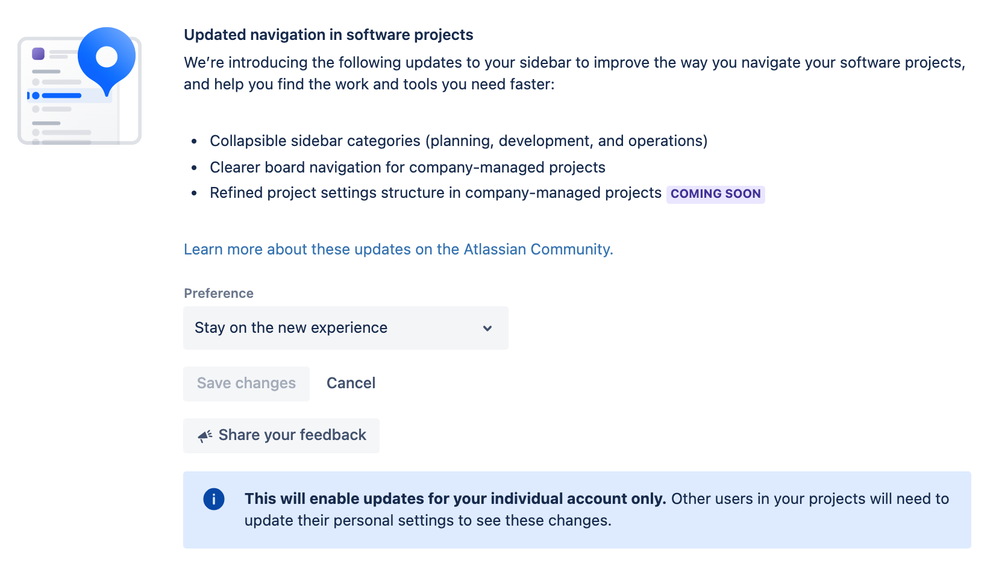Click the 'Refined project settings structure' bullet text
The width and height of the screenshot is (999, 580).
click(435, 193)
